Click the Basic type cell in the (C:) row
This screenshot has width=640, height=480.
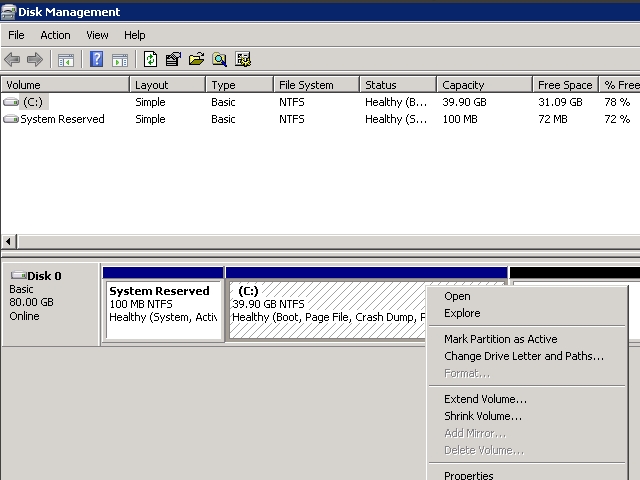(x=223, y=102)
